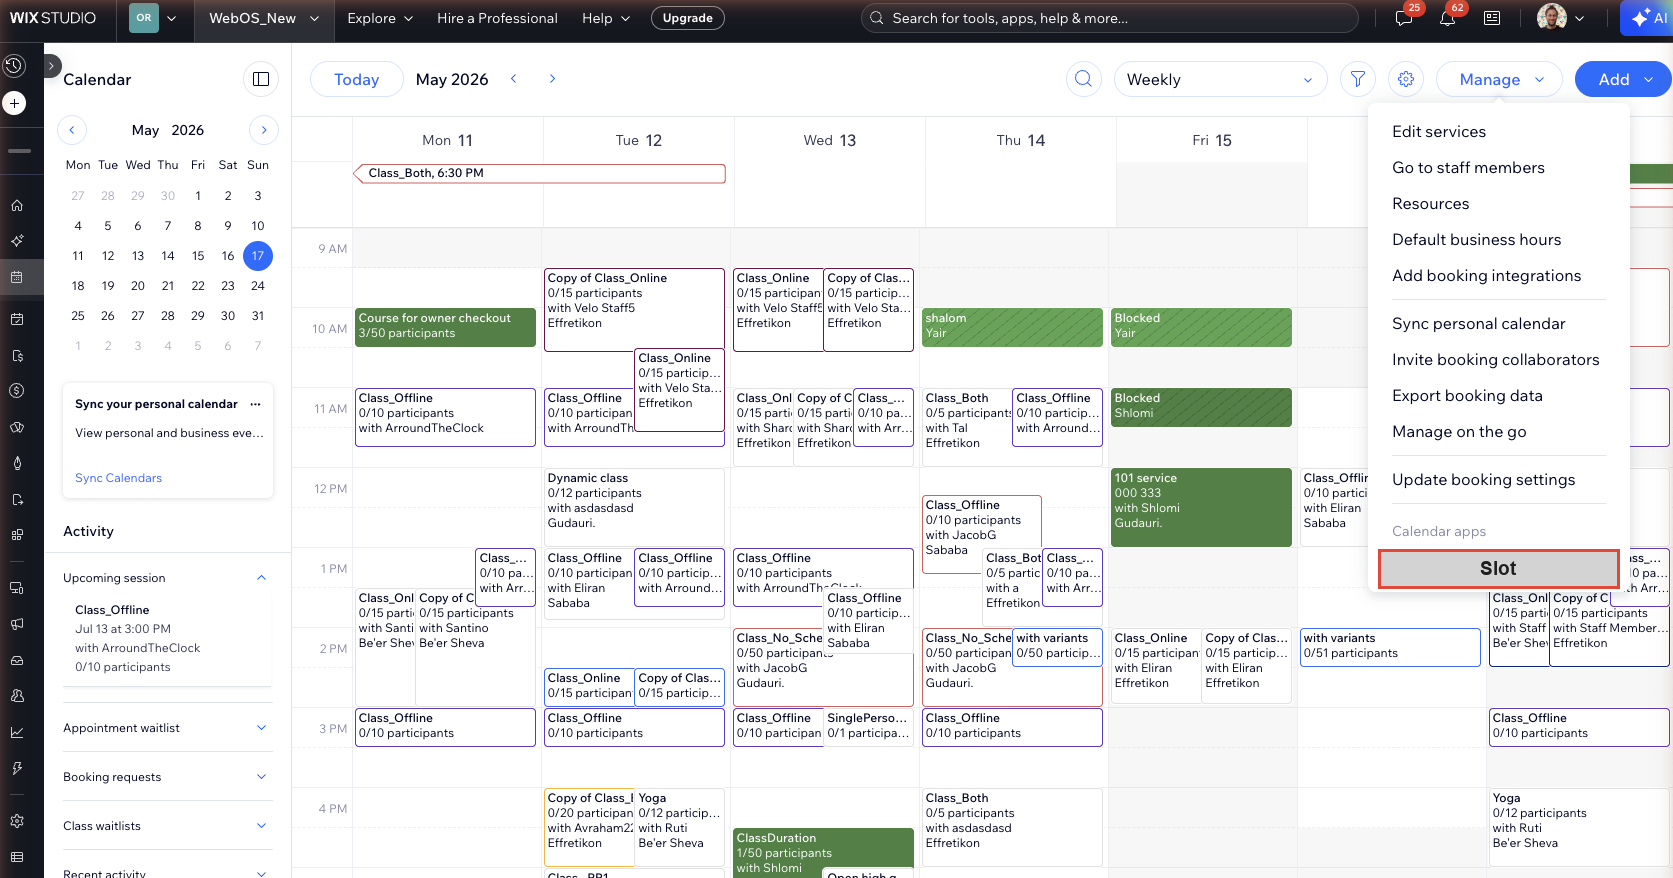The image size is (1673, 878).
Task: Open the chat messages icon
Action: click(1403, 18)
